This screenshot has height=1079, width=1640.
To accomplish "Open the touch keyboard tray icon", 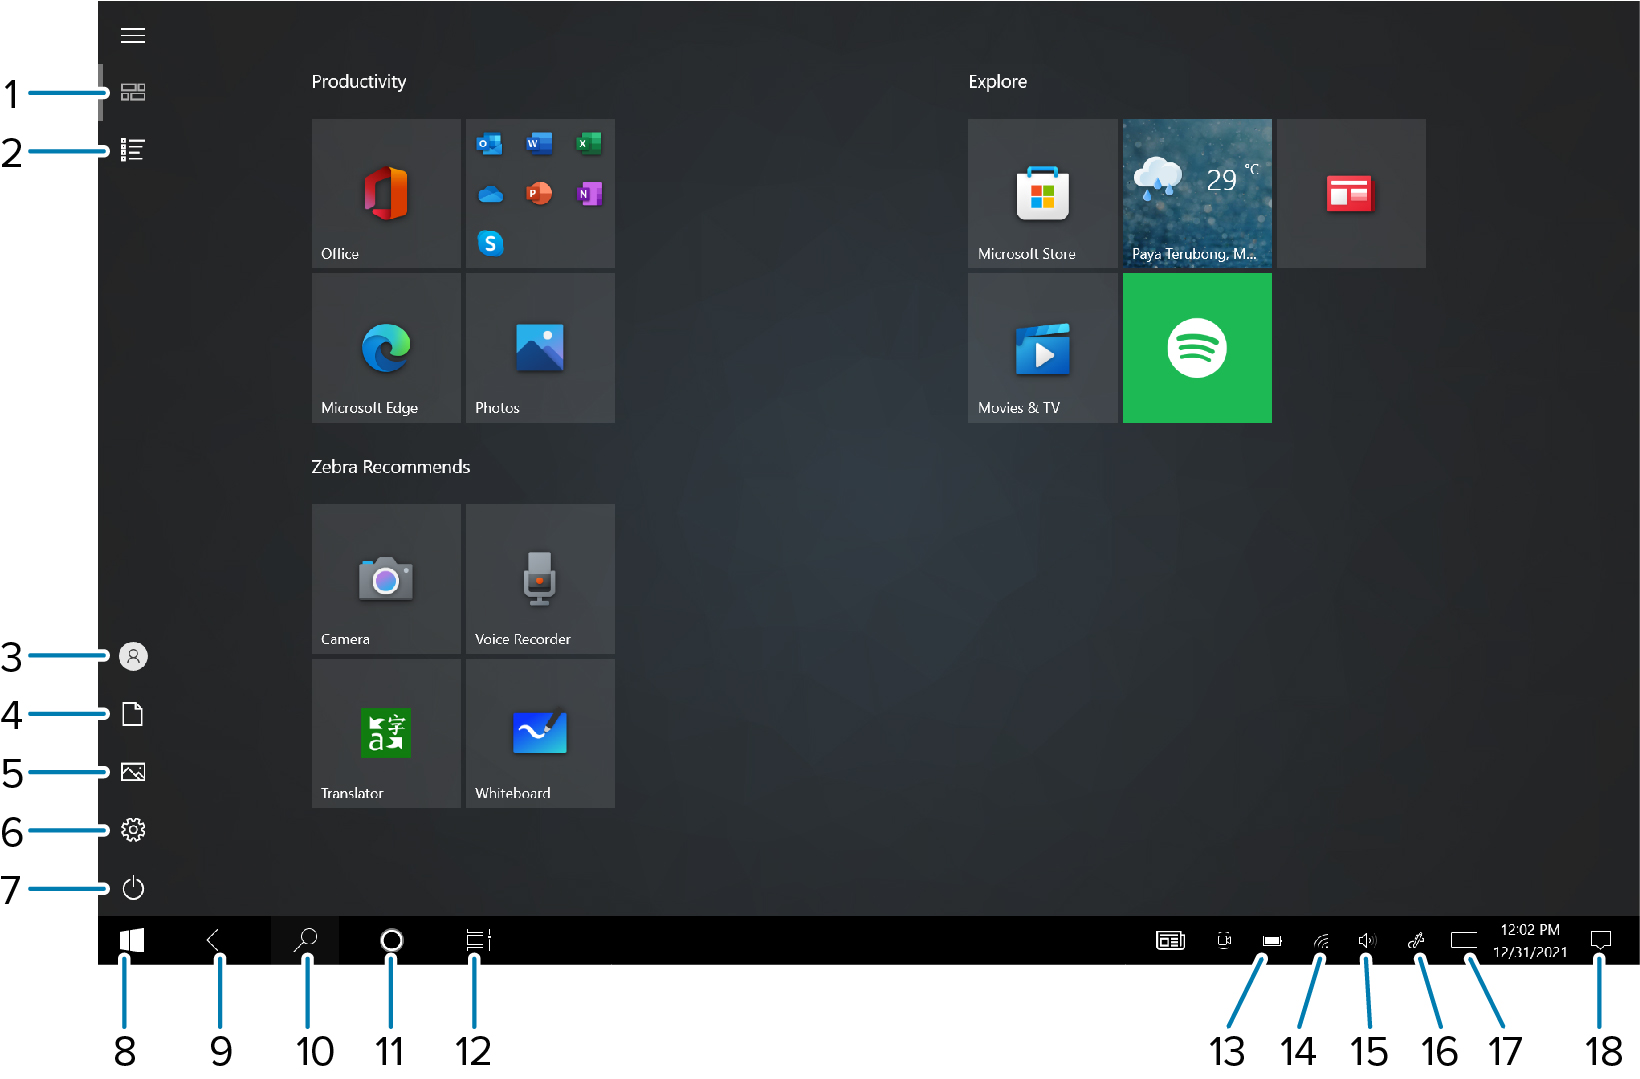I will click(1463, 940).
